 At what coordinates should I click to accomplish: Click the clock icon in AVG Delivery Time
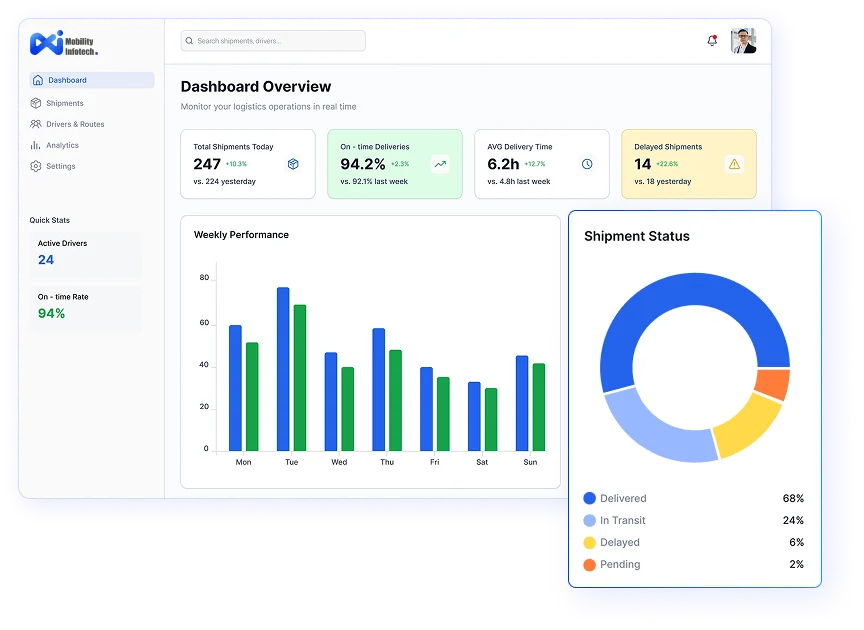point(587,164)
